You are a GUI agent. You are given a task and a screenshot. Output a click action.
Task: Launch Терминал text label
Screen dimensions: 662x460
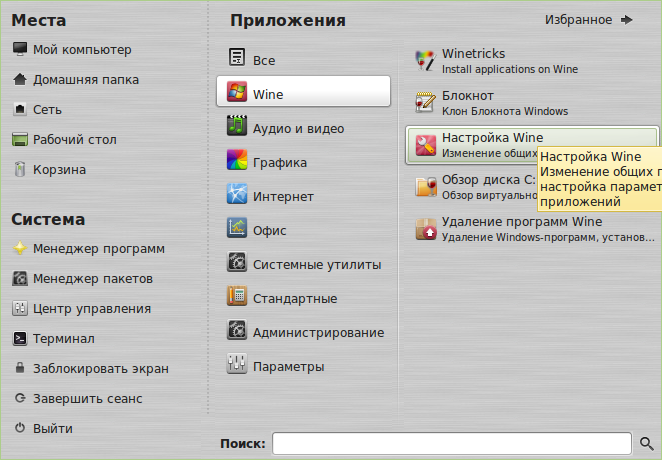pyautogui.click(x=64, y=339)
